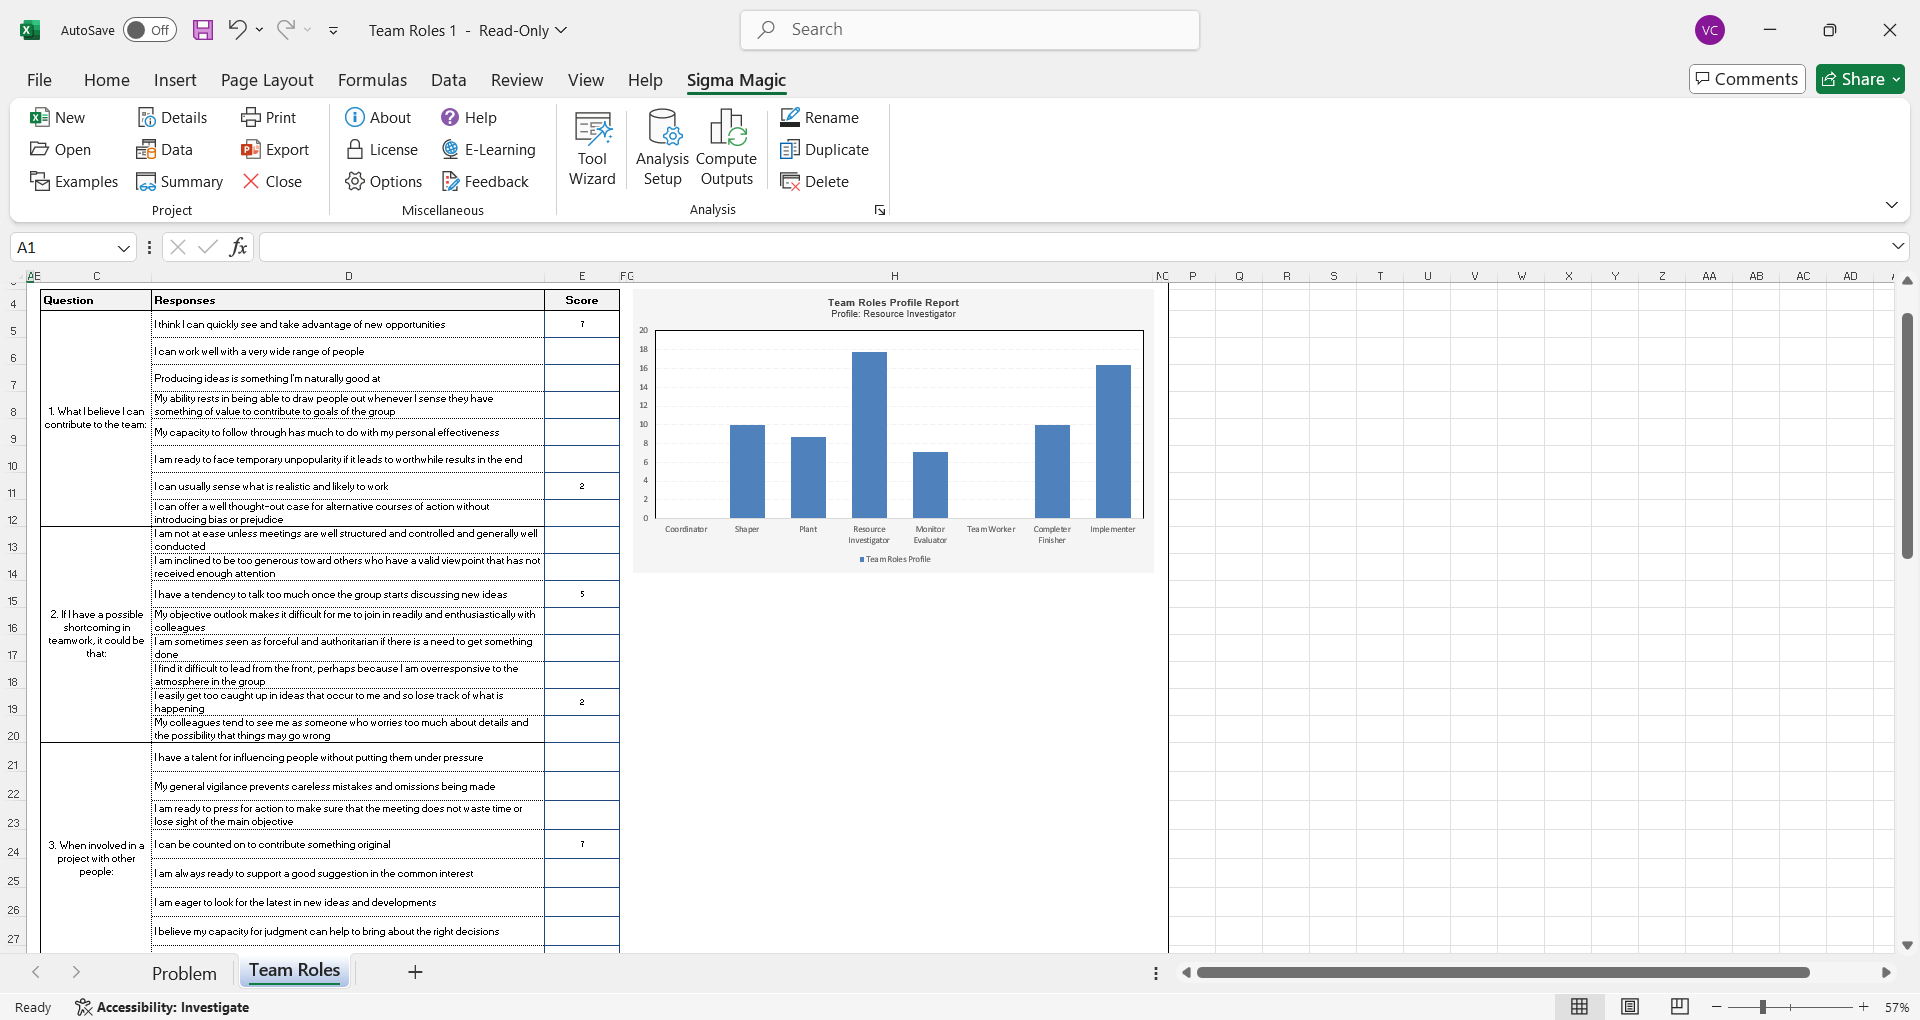The height and width of the screenshot is (1020, 1920).
Task: Click into the Search box
Action: point(970,30)
